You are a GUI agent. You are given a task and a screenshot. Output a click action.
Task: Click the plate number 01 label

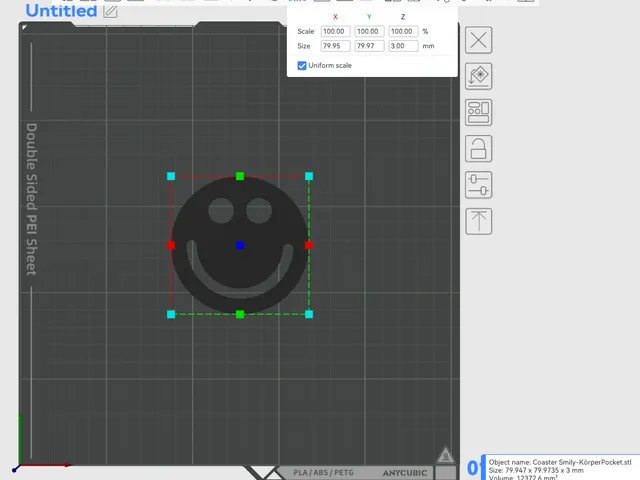(x=476, y=468)
